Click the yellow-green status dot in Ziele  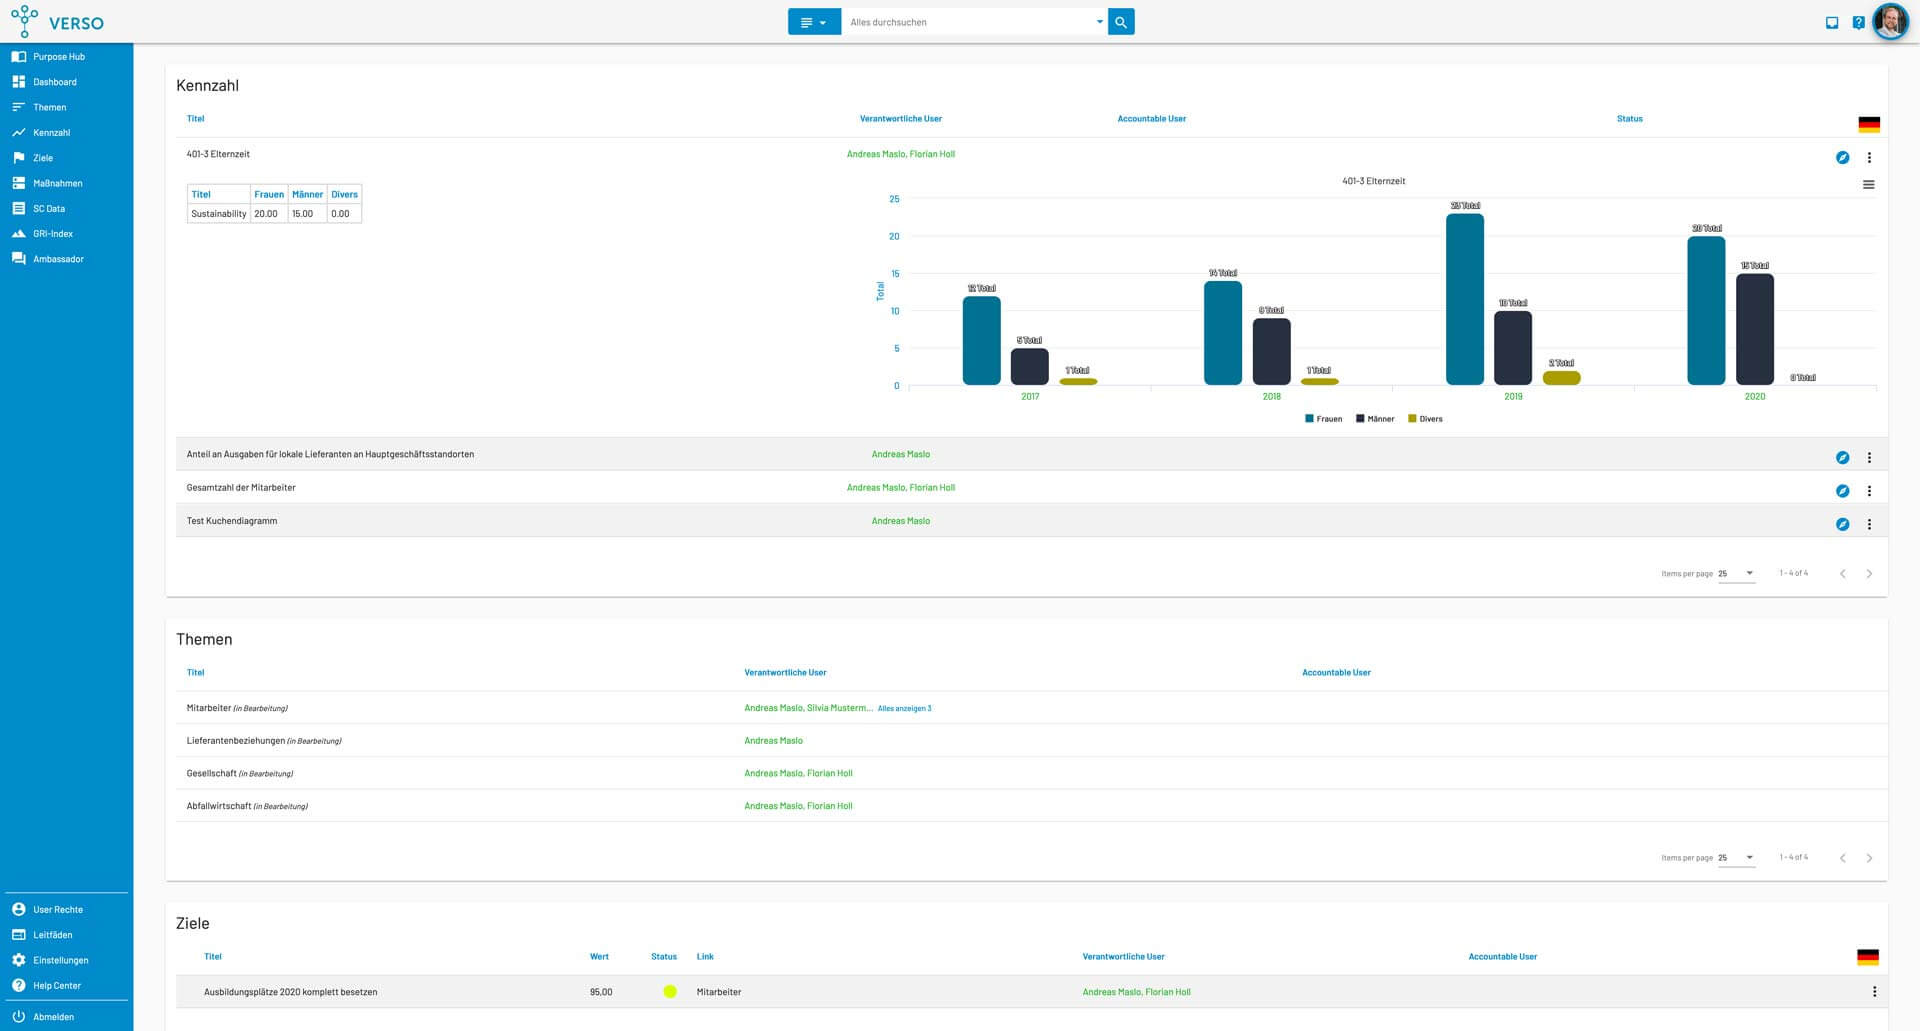[670, 992]
